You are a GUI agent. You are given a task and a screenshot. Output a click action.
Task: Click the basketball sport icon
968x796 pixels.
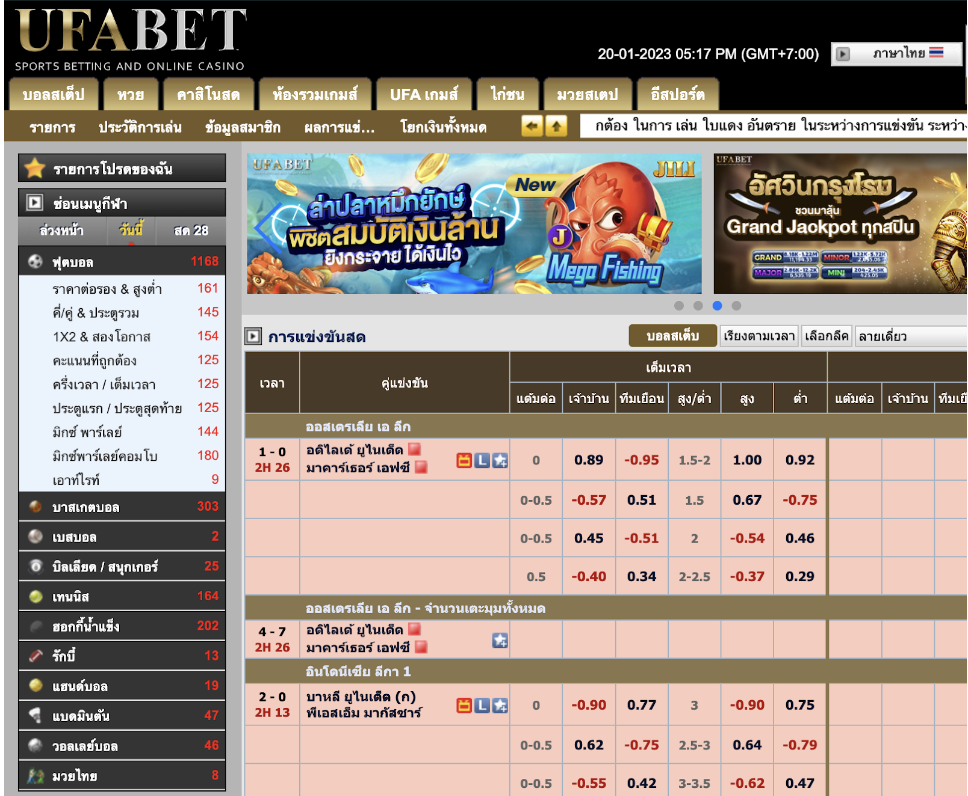pos(35,506)
